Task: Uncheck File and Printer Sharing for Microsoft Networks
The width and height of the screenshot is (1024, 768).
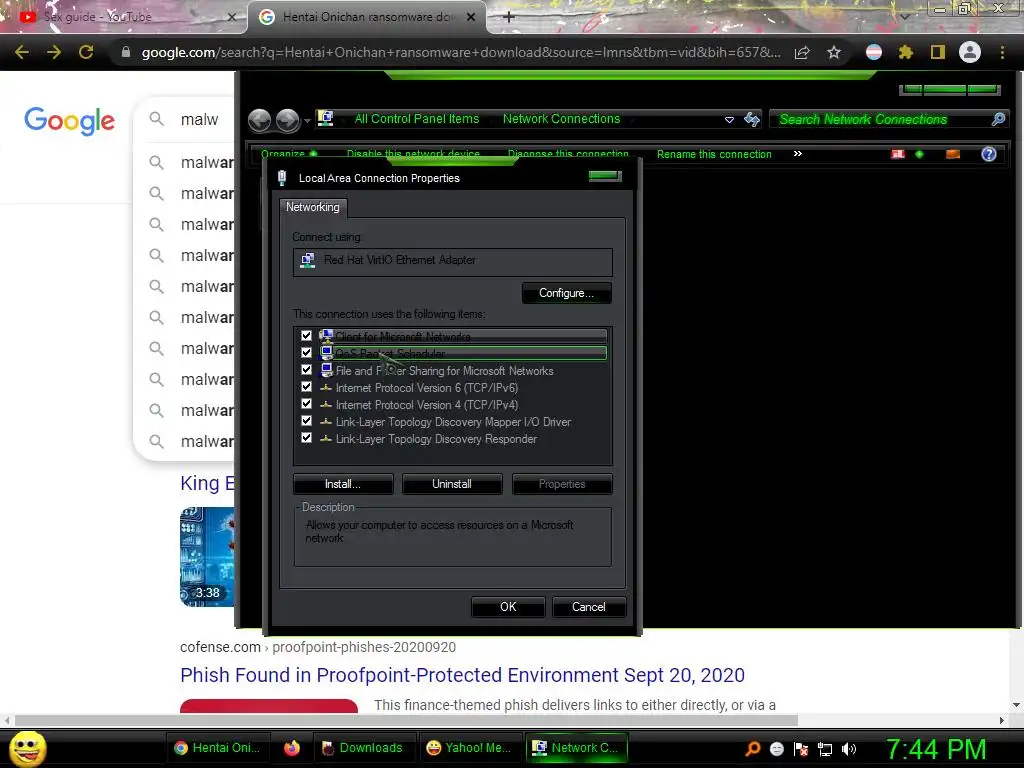Action: click(x=306, y=370)
